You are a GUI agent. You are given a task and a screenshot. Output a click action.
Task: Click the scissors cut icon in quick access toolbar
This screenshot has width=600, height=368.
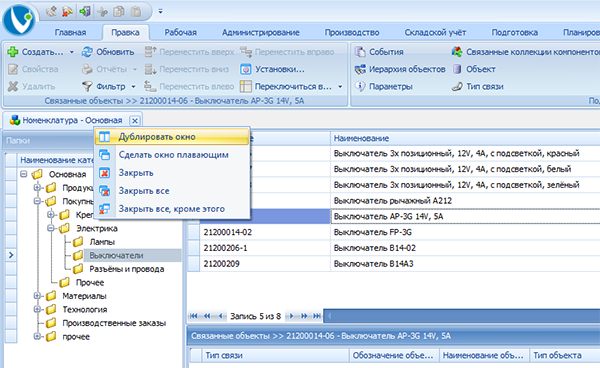[102, 11]
